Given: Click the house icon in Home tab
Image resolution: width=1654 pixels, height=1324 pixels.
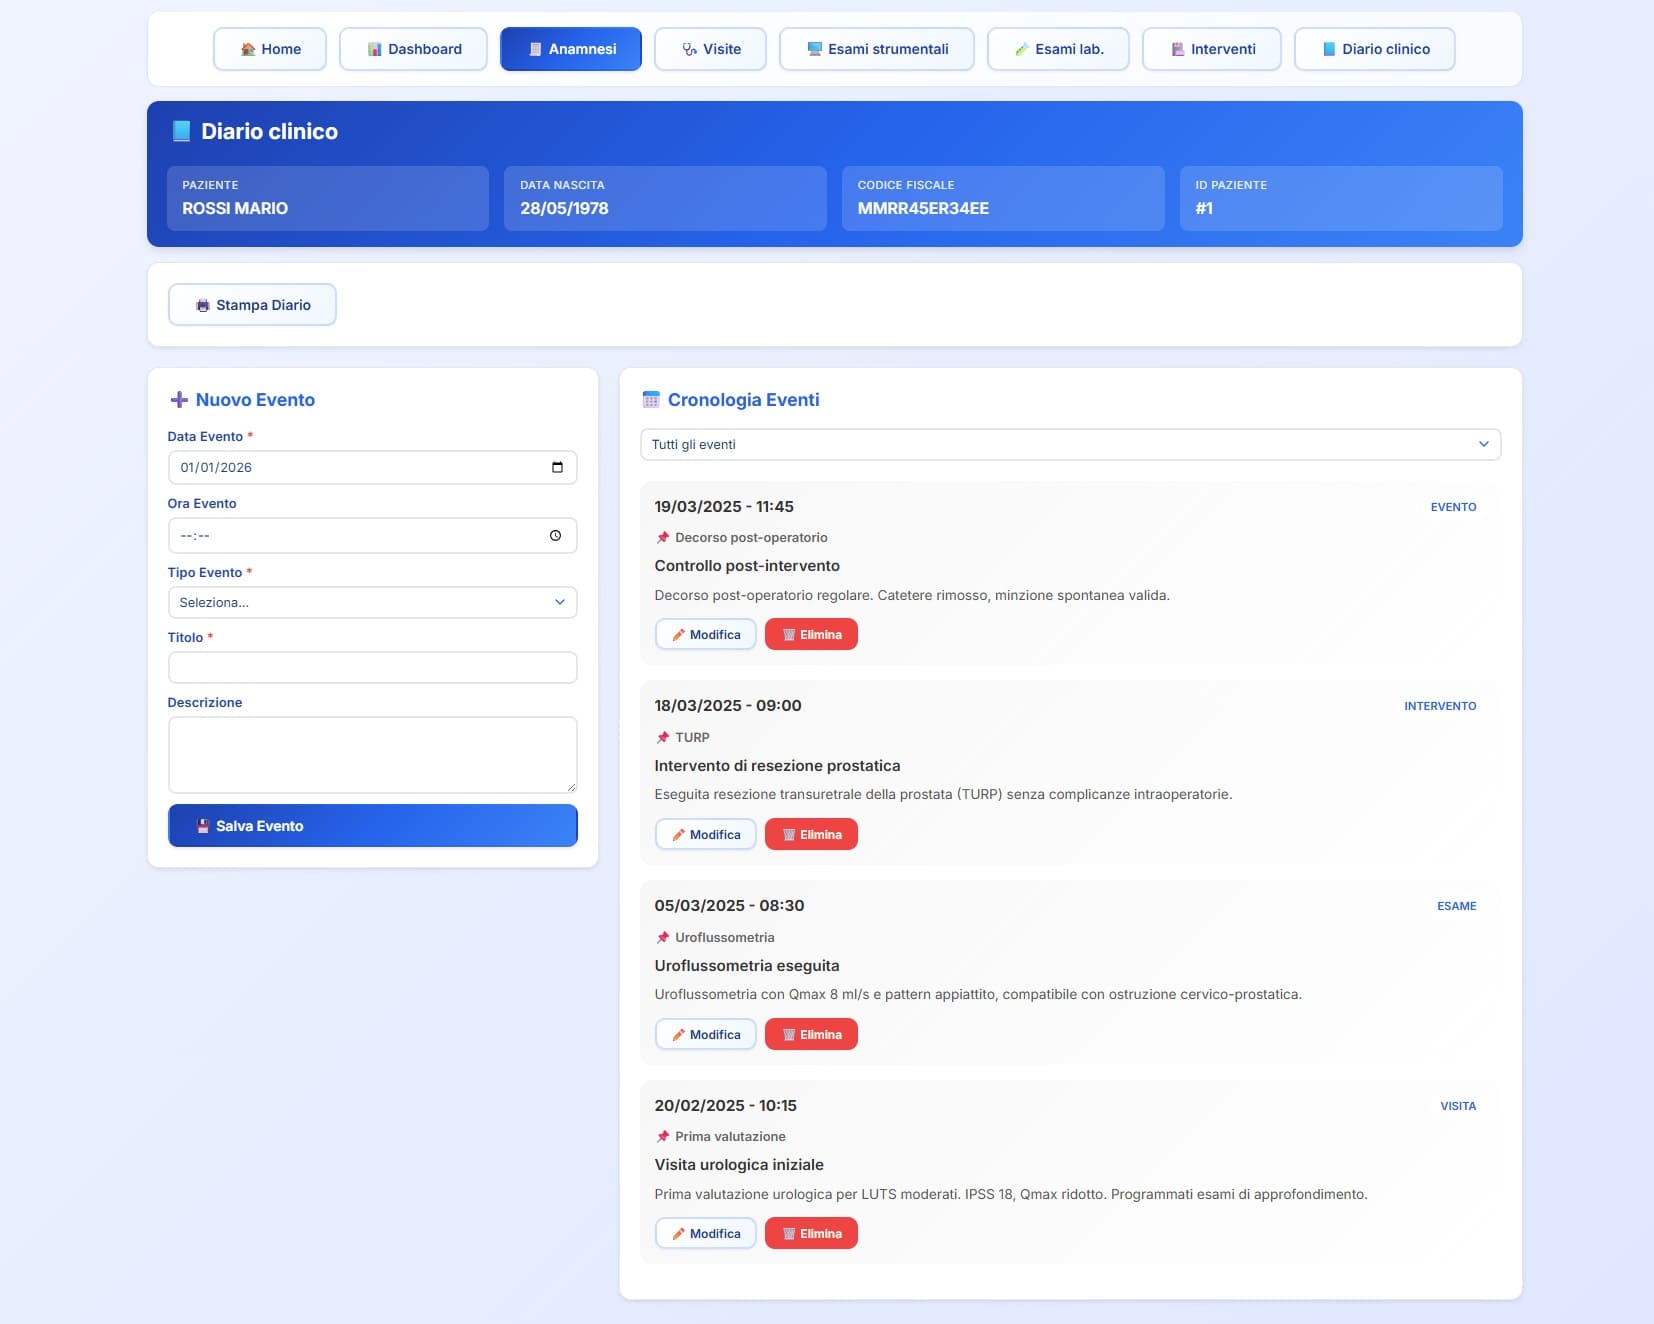Looking at the screenshot, I should [x=248, y=49].
